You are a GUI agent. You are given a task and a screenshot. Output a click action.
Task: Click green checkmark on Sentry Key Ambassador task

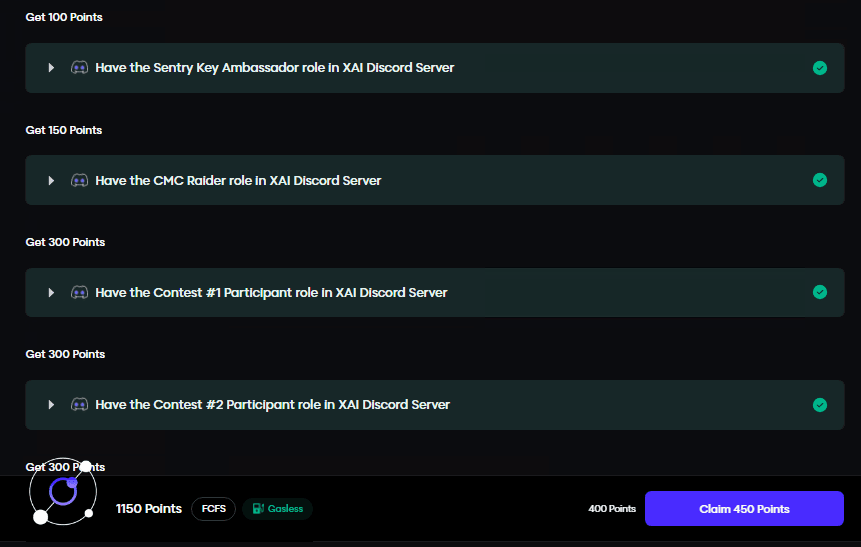[x=820, y=68]
